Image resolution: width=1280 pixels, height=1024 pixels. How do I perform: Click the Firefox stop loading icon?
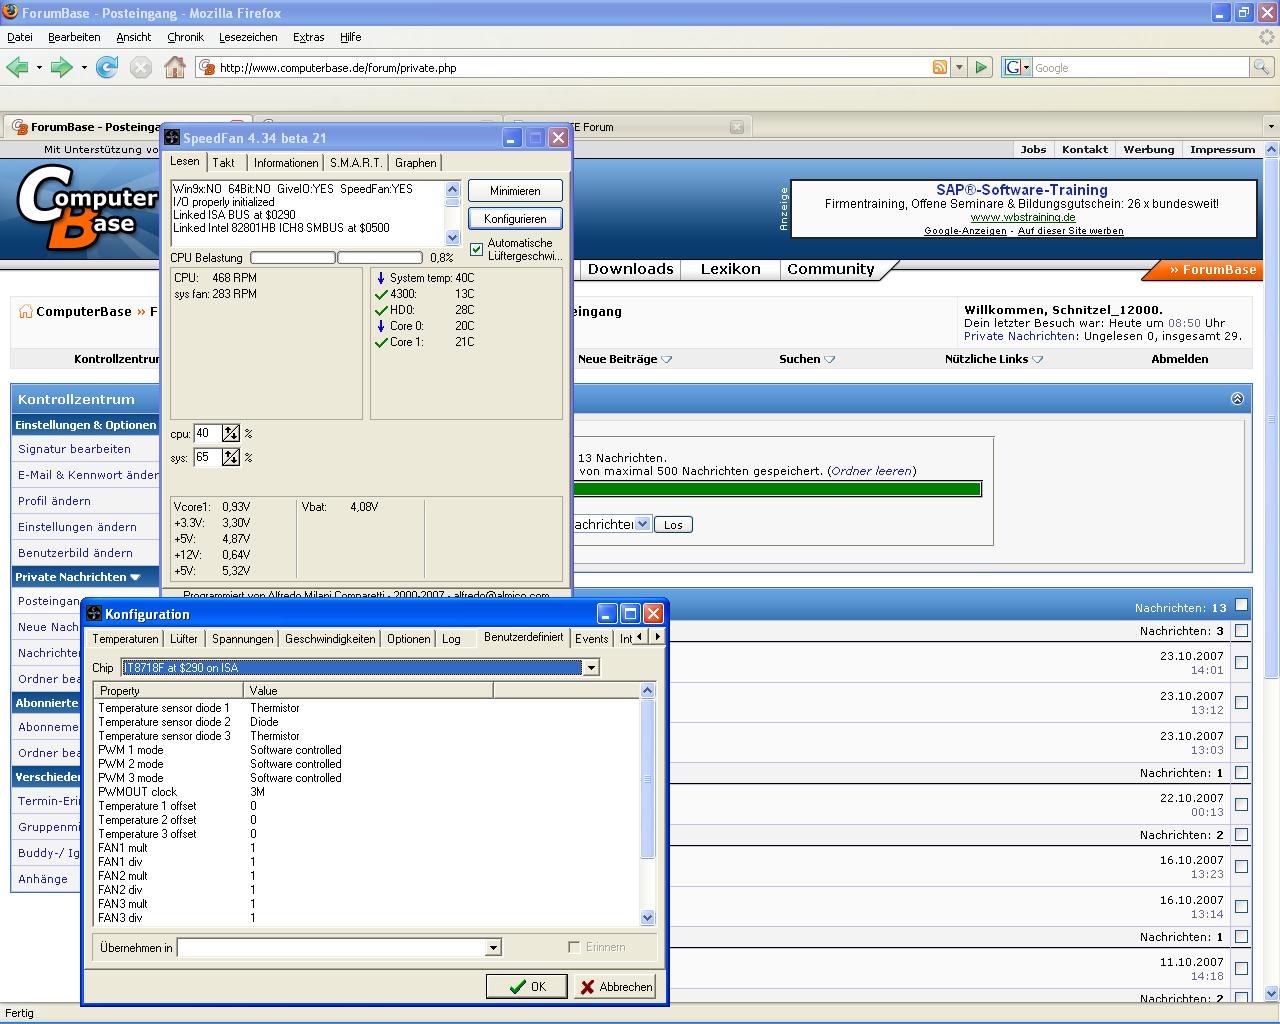[x=141, y=67]
